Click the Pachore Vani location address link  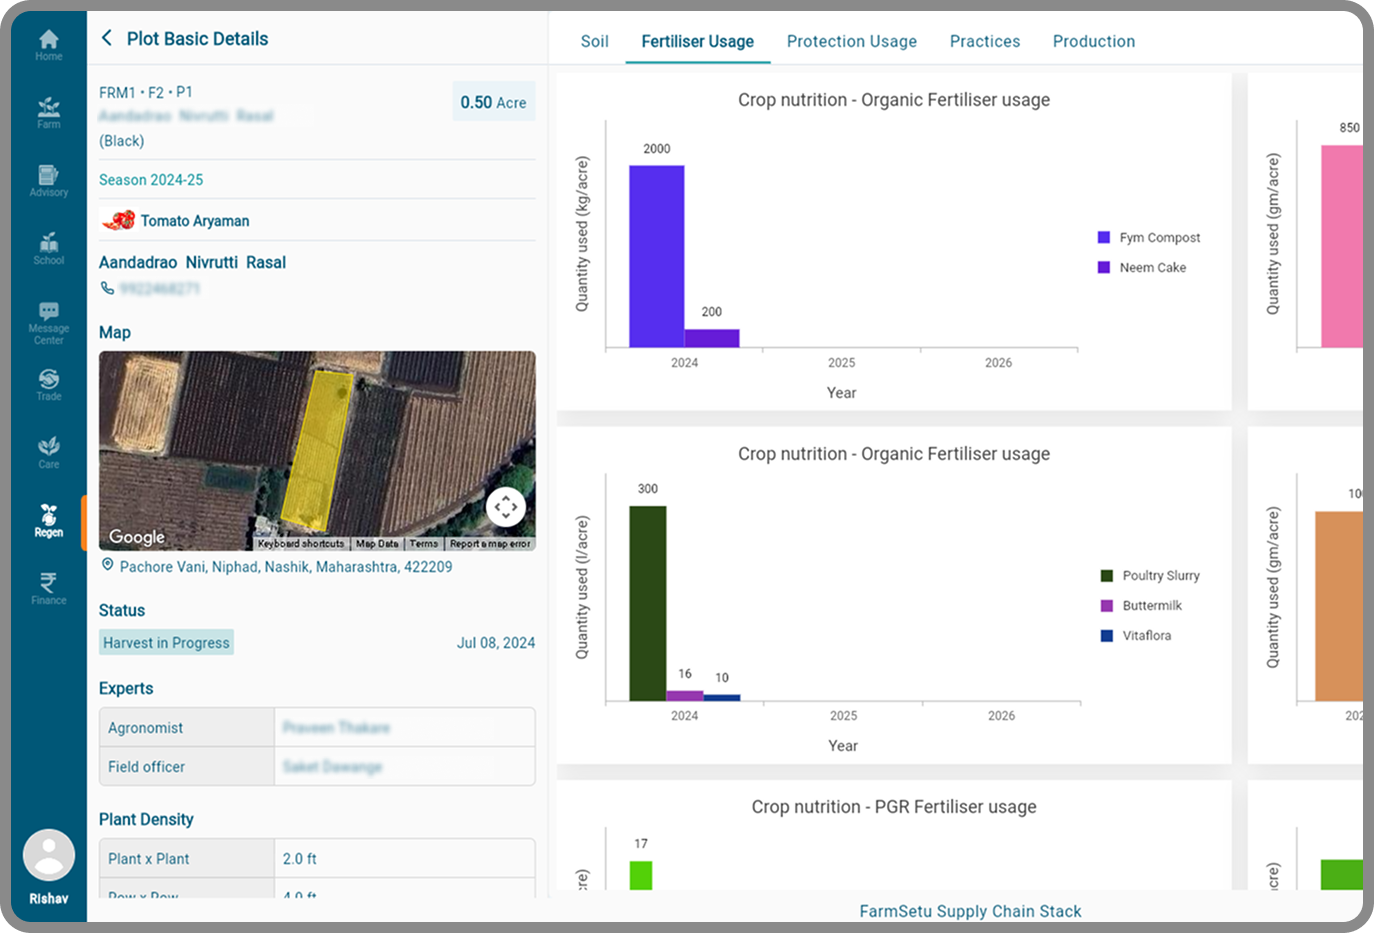[285, 567]
